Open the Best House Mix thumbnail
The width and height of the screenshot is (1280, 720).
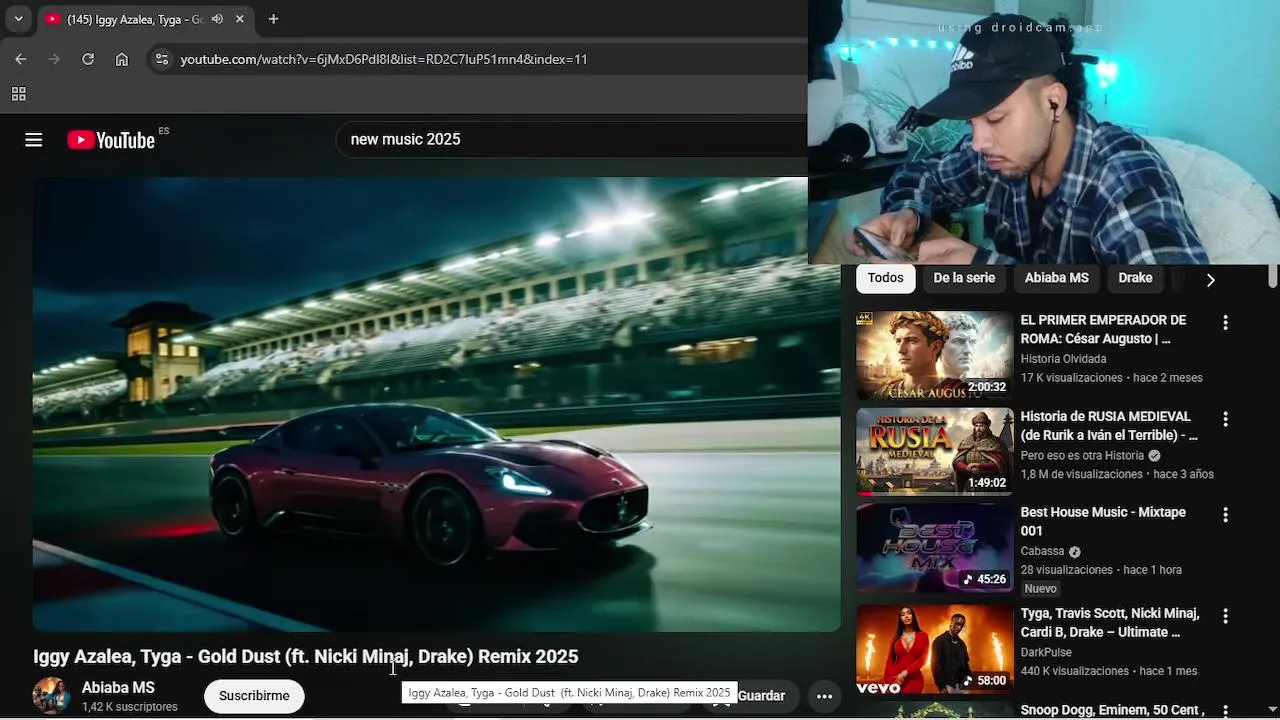(x=935, y=548)
